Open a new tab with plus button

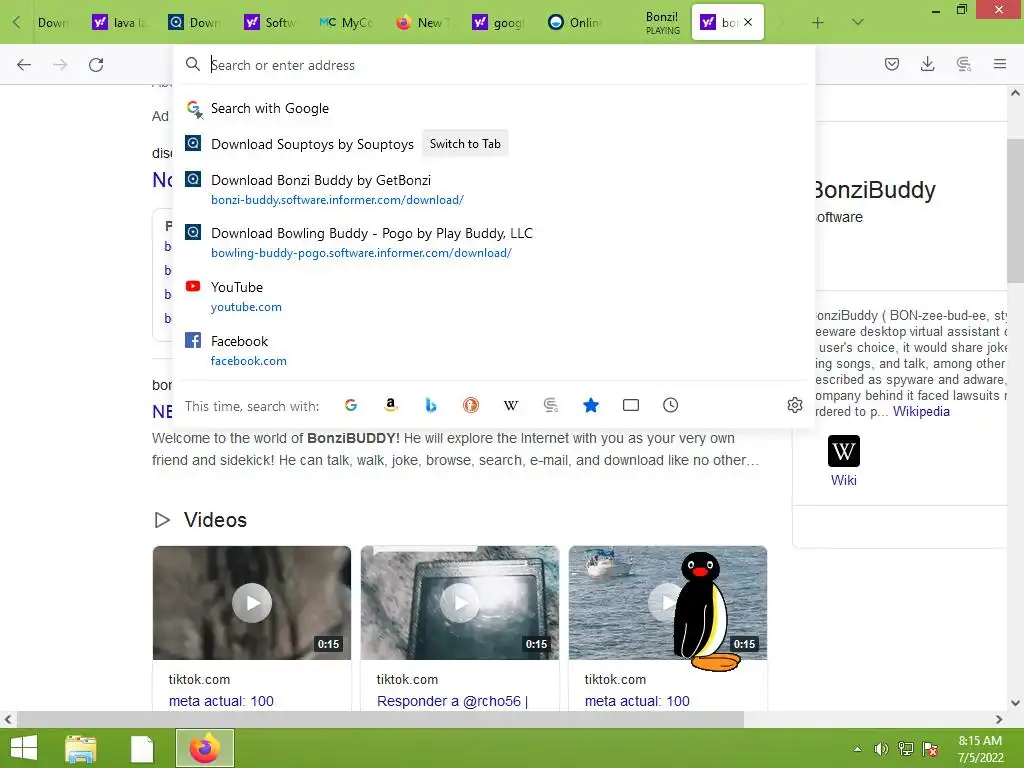tap(818, 23)
